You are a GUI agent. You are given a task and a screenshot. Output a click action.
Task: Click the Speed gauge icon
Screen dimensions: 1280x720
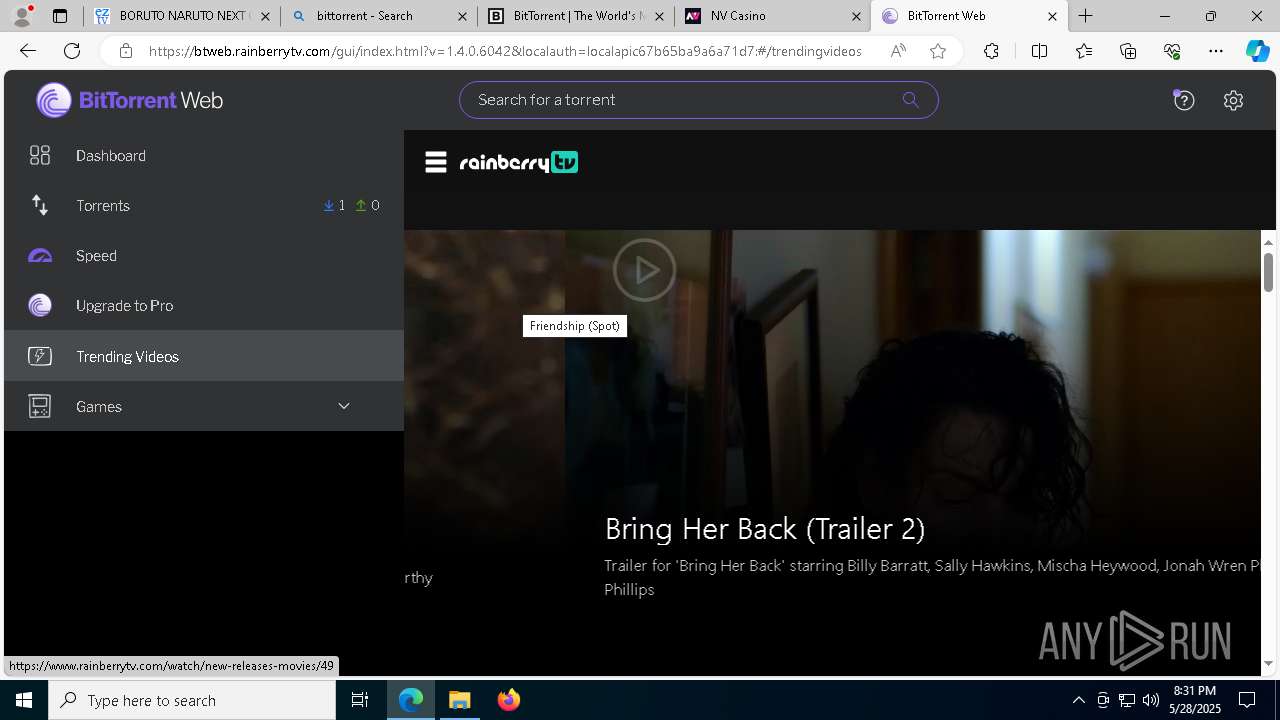[x=40, y=256]
